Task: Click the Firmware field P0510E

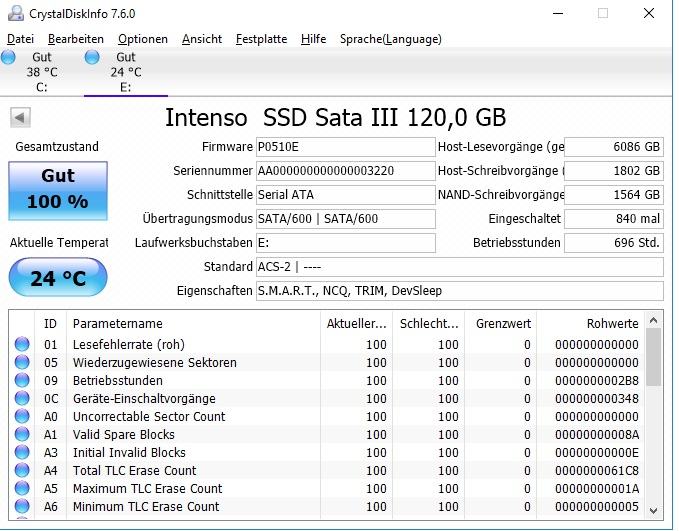Action: click(346, 147)
